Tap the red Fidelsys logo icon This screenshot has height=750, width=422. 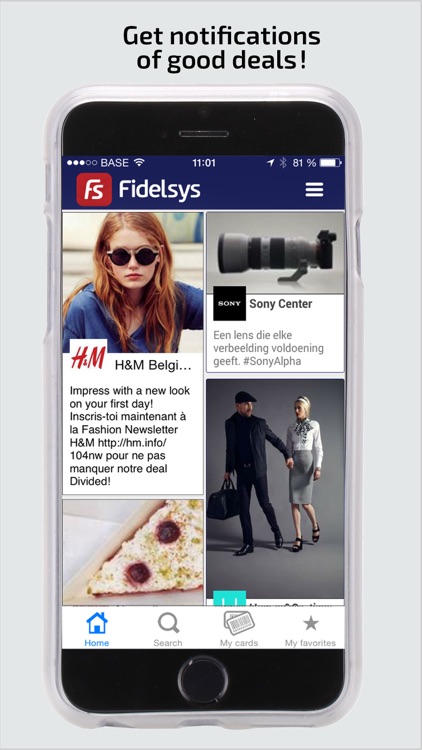click(94, 189)
